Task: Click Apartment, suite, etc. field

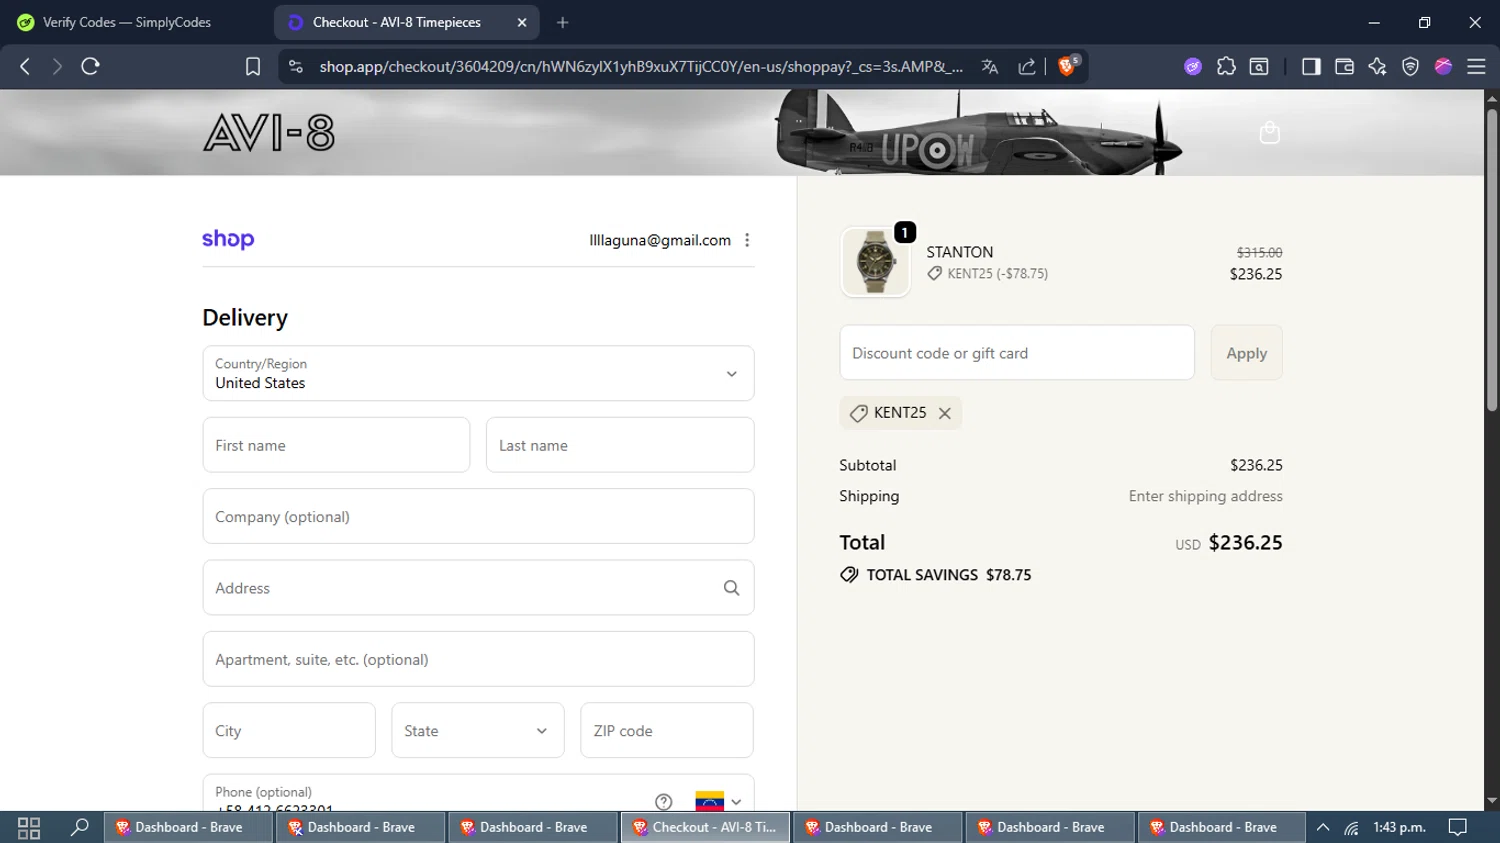Action: 478,659
